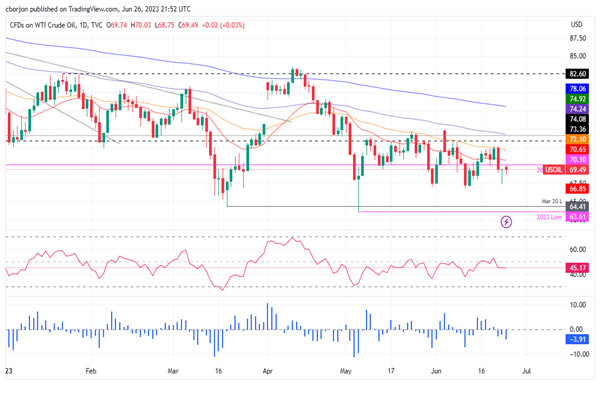Click the blue -3.91 histogram value label
Screen dimensions: 600x400
[577, 339]
